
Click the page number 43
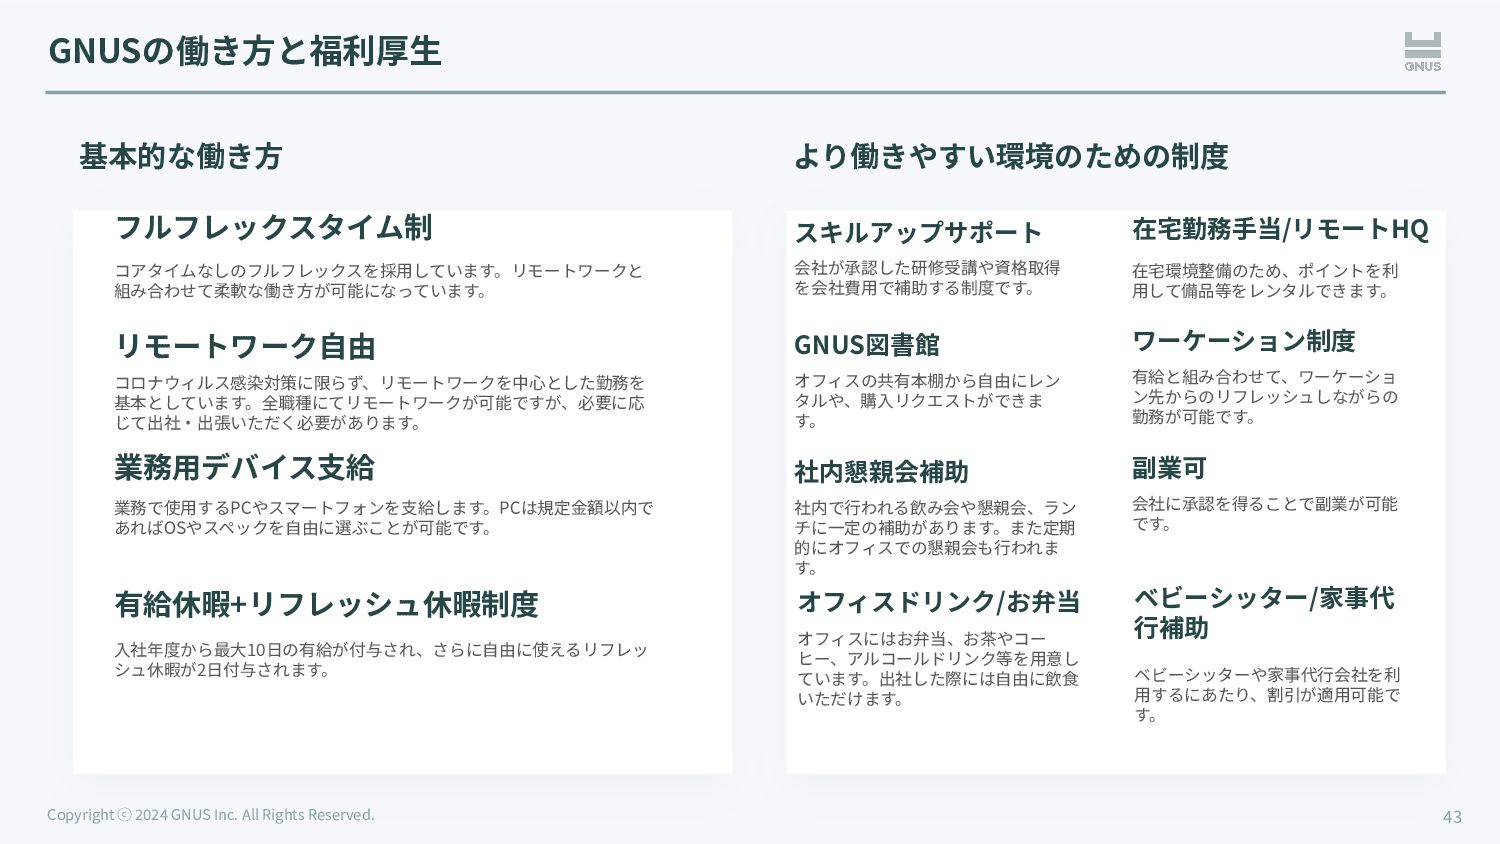point(1452,817)
